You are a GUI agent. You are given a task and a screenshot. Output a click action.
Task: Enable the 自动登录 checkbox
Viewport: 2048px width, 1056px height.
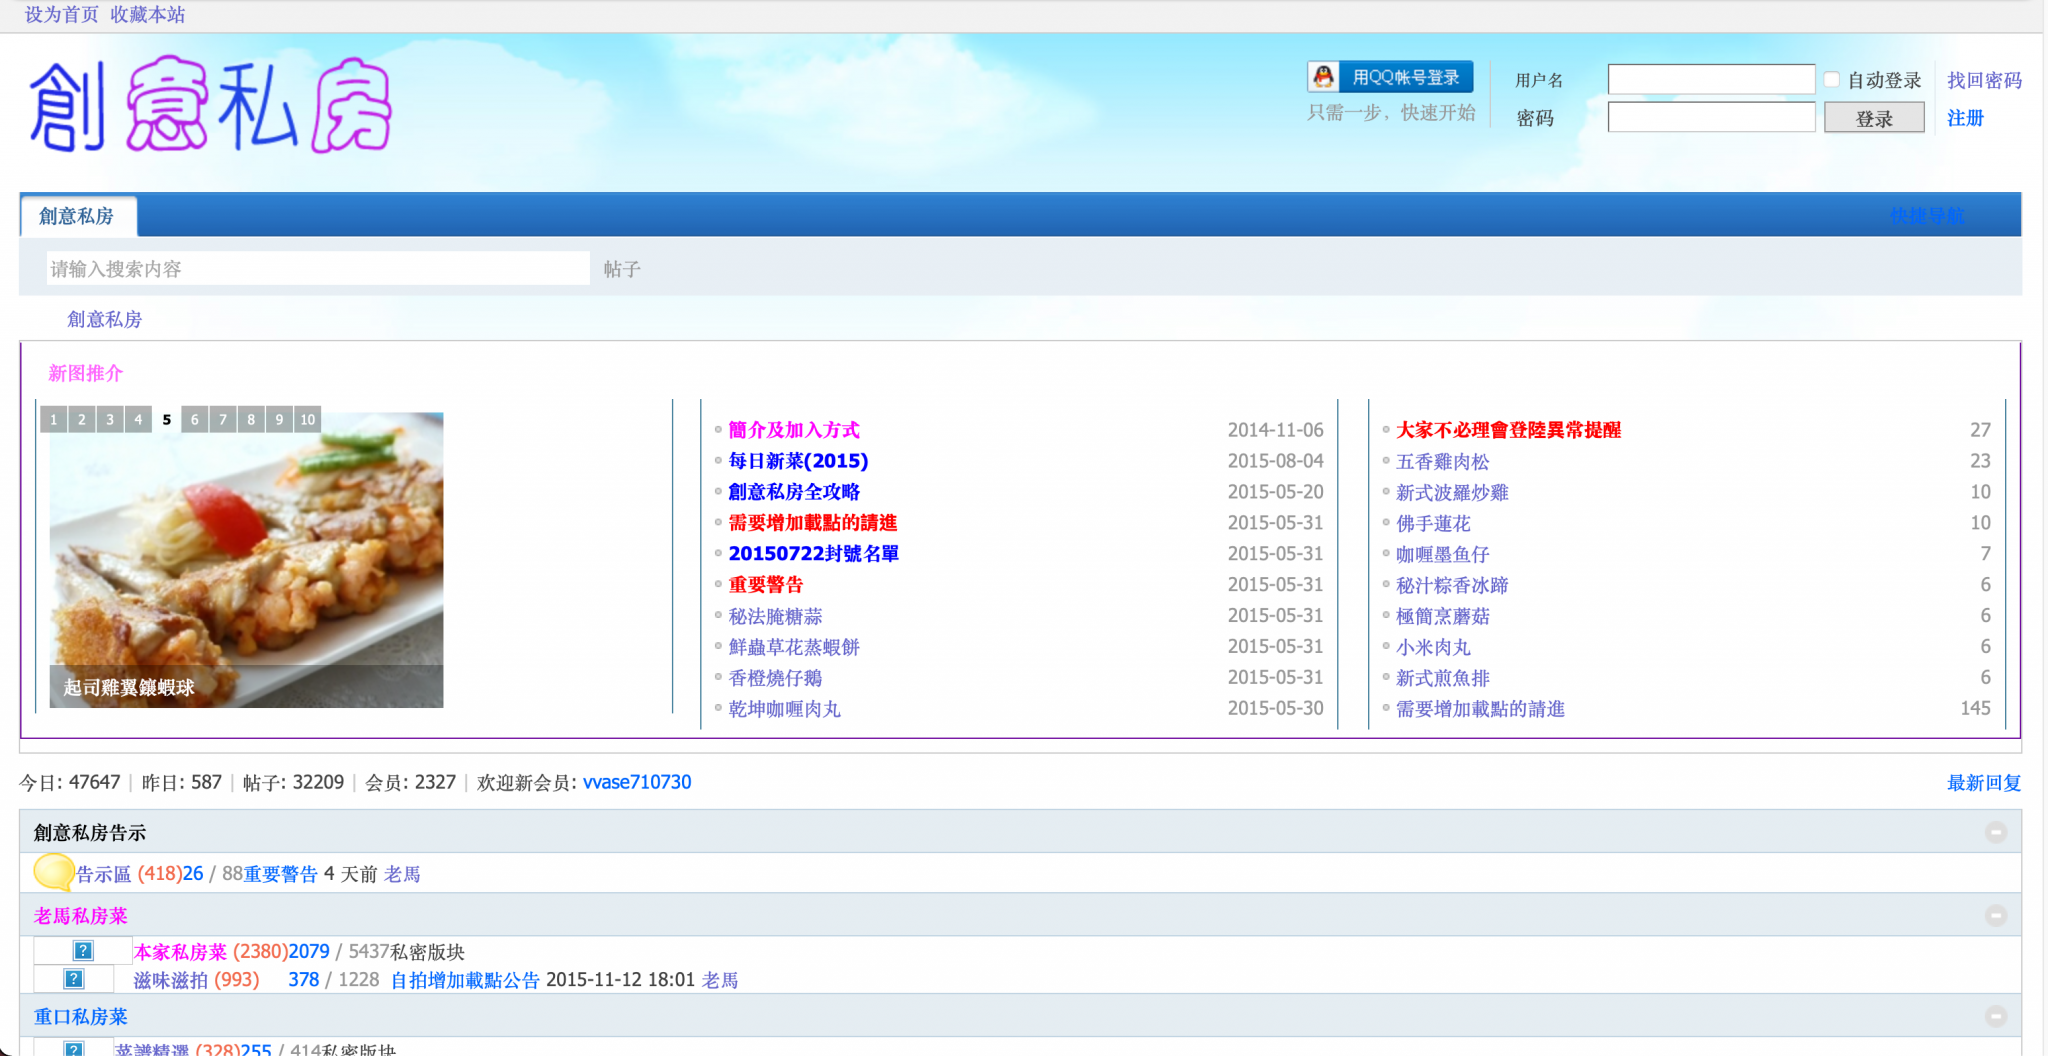(x=1831, y=80)
